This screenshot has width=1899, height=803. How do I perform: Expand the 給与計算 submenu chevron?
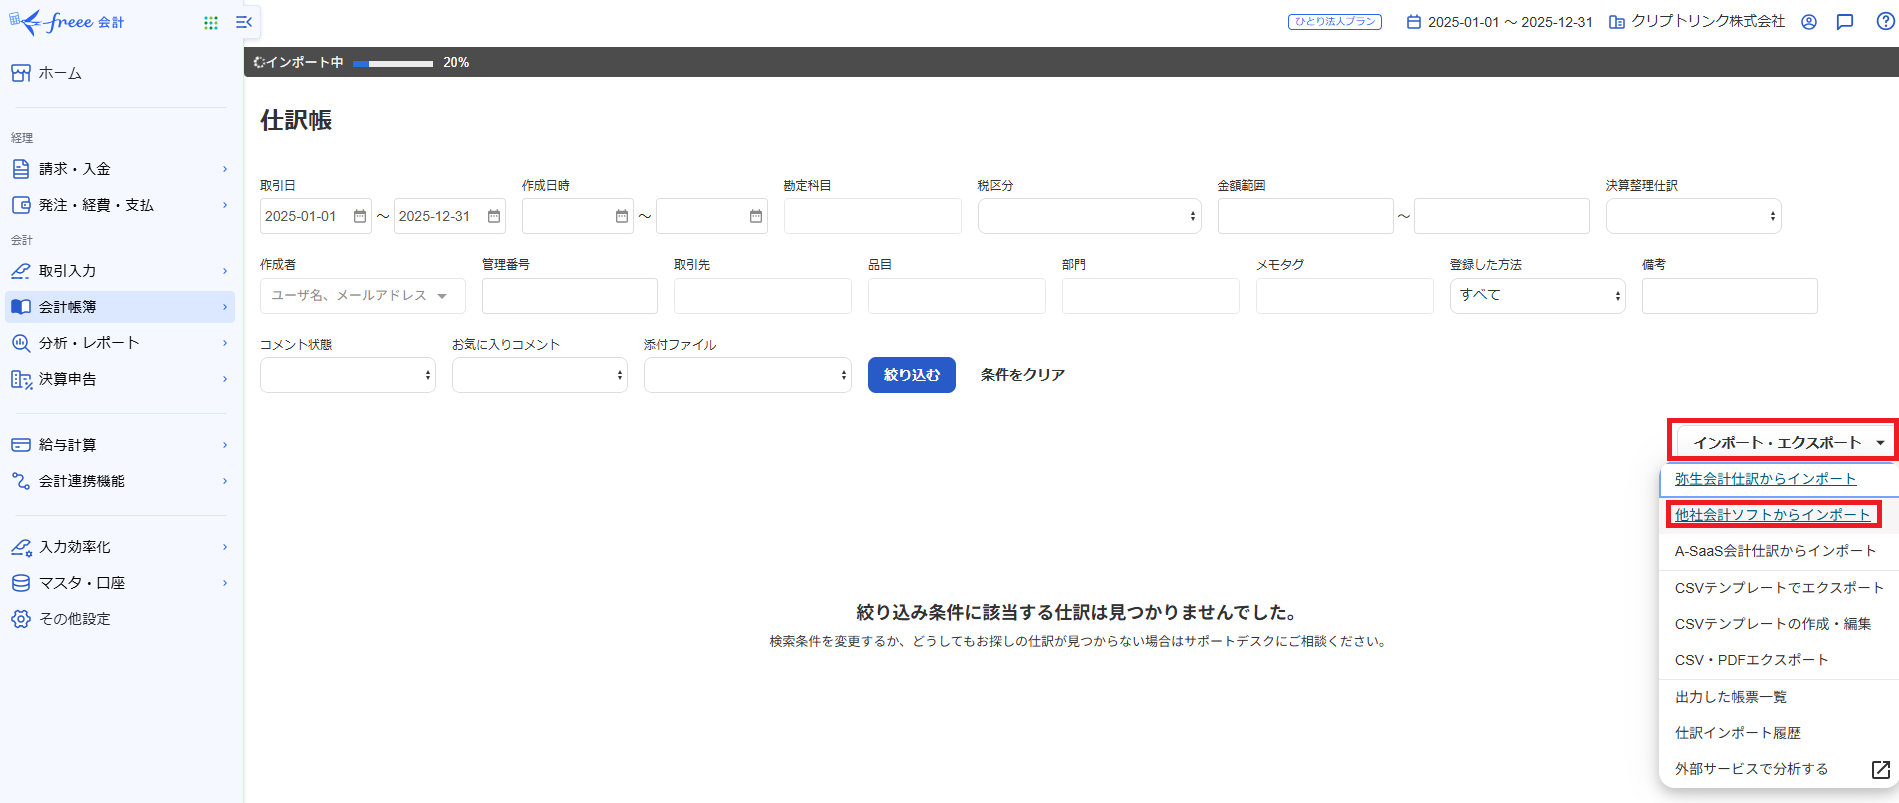225,445
